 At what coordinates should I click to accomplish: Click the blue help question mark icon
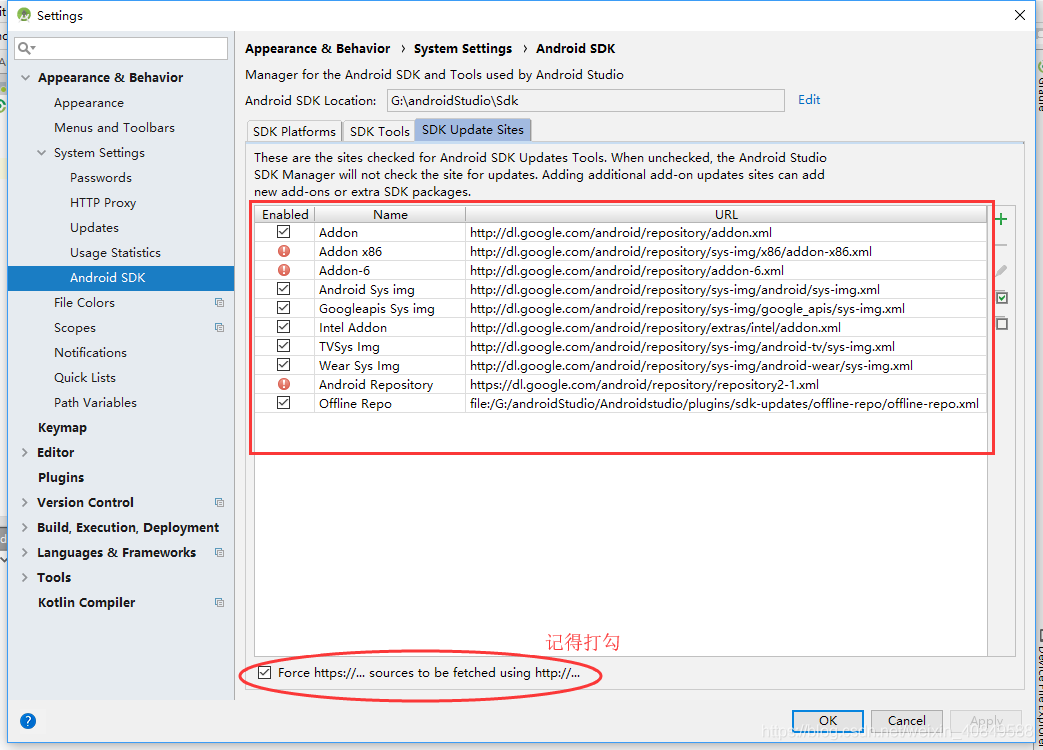tap(28, 721)
